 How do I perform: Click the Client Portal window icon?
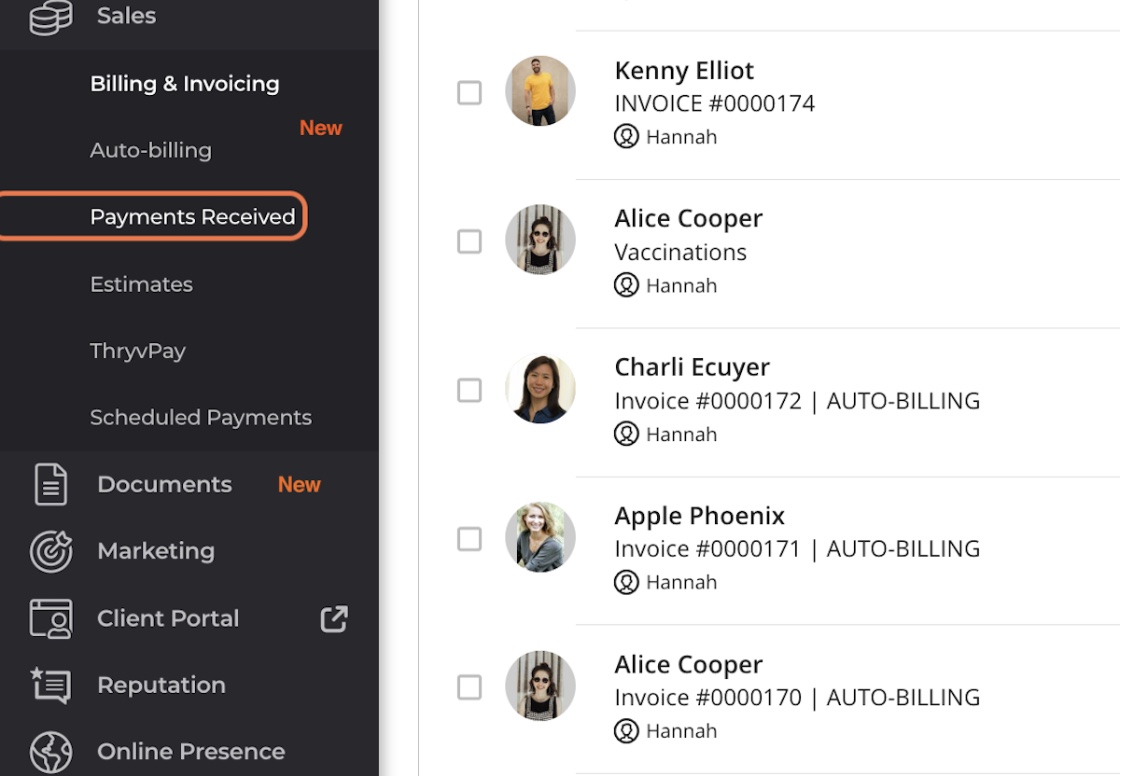pyautogui.click(x=51, y=618)
